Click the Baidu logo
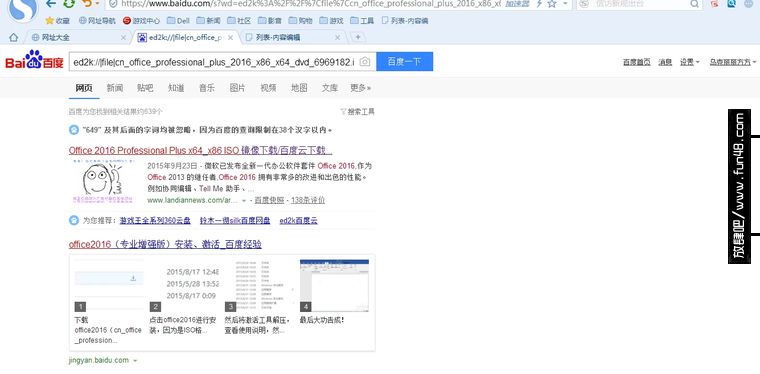The height and width of the screenshot is (374, 760). point(34,60)
